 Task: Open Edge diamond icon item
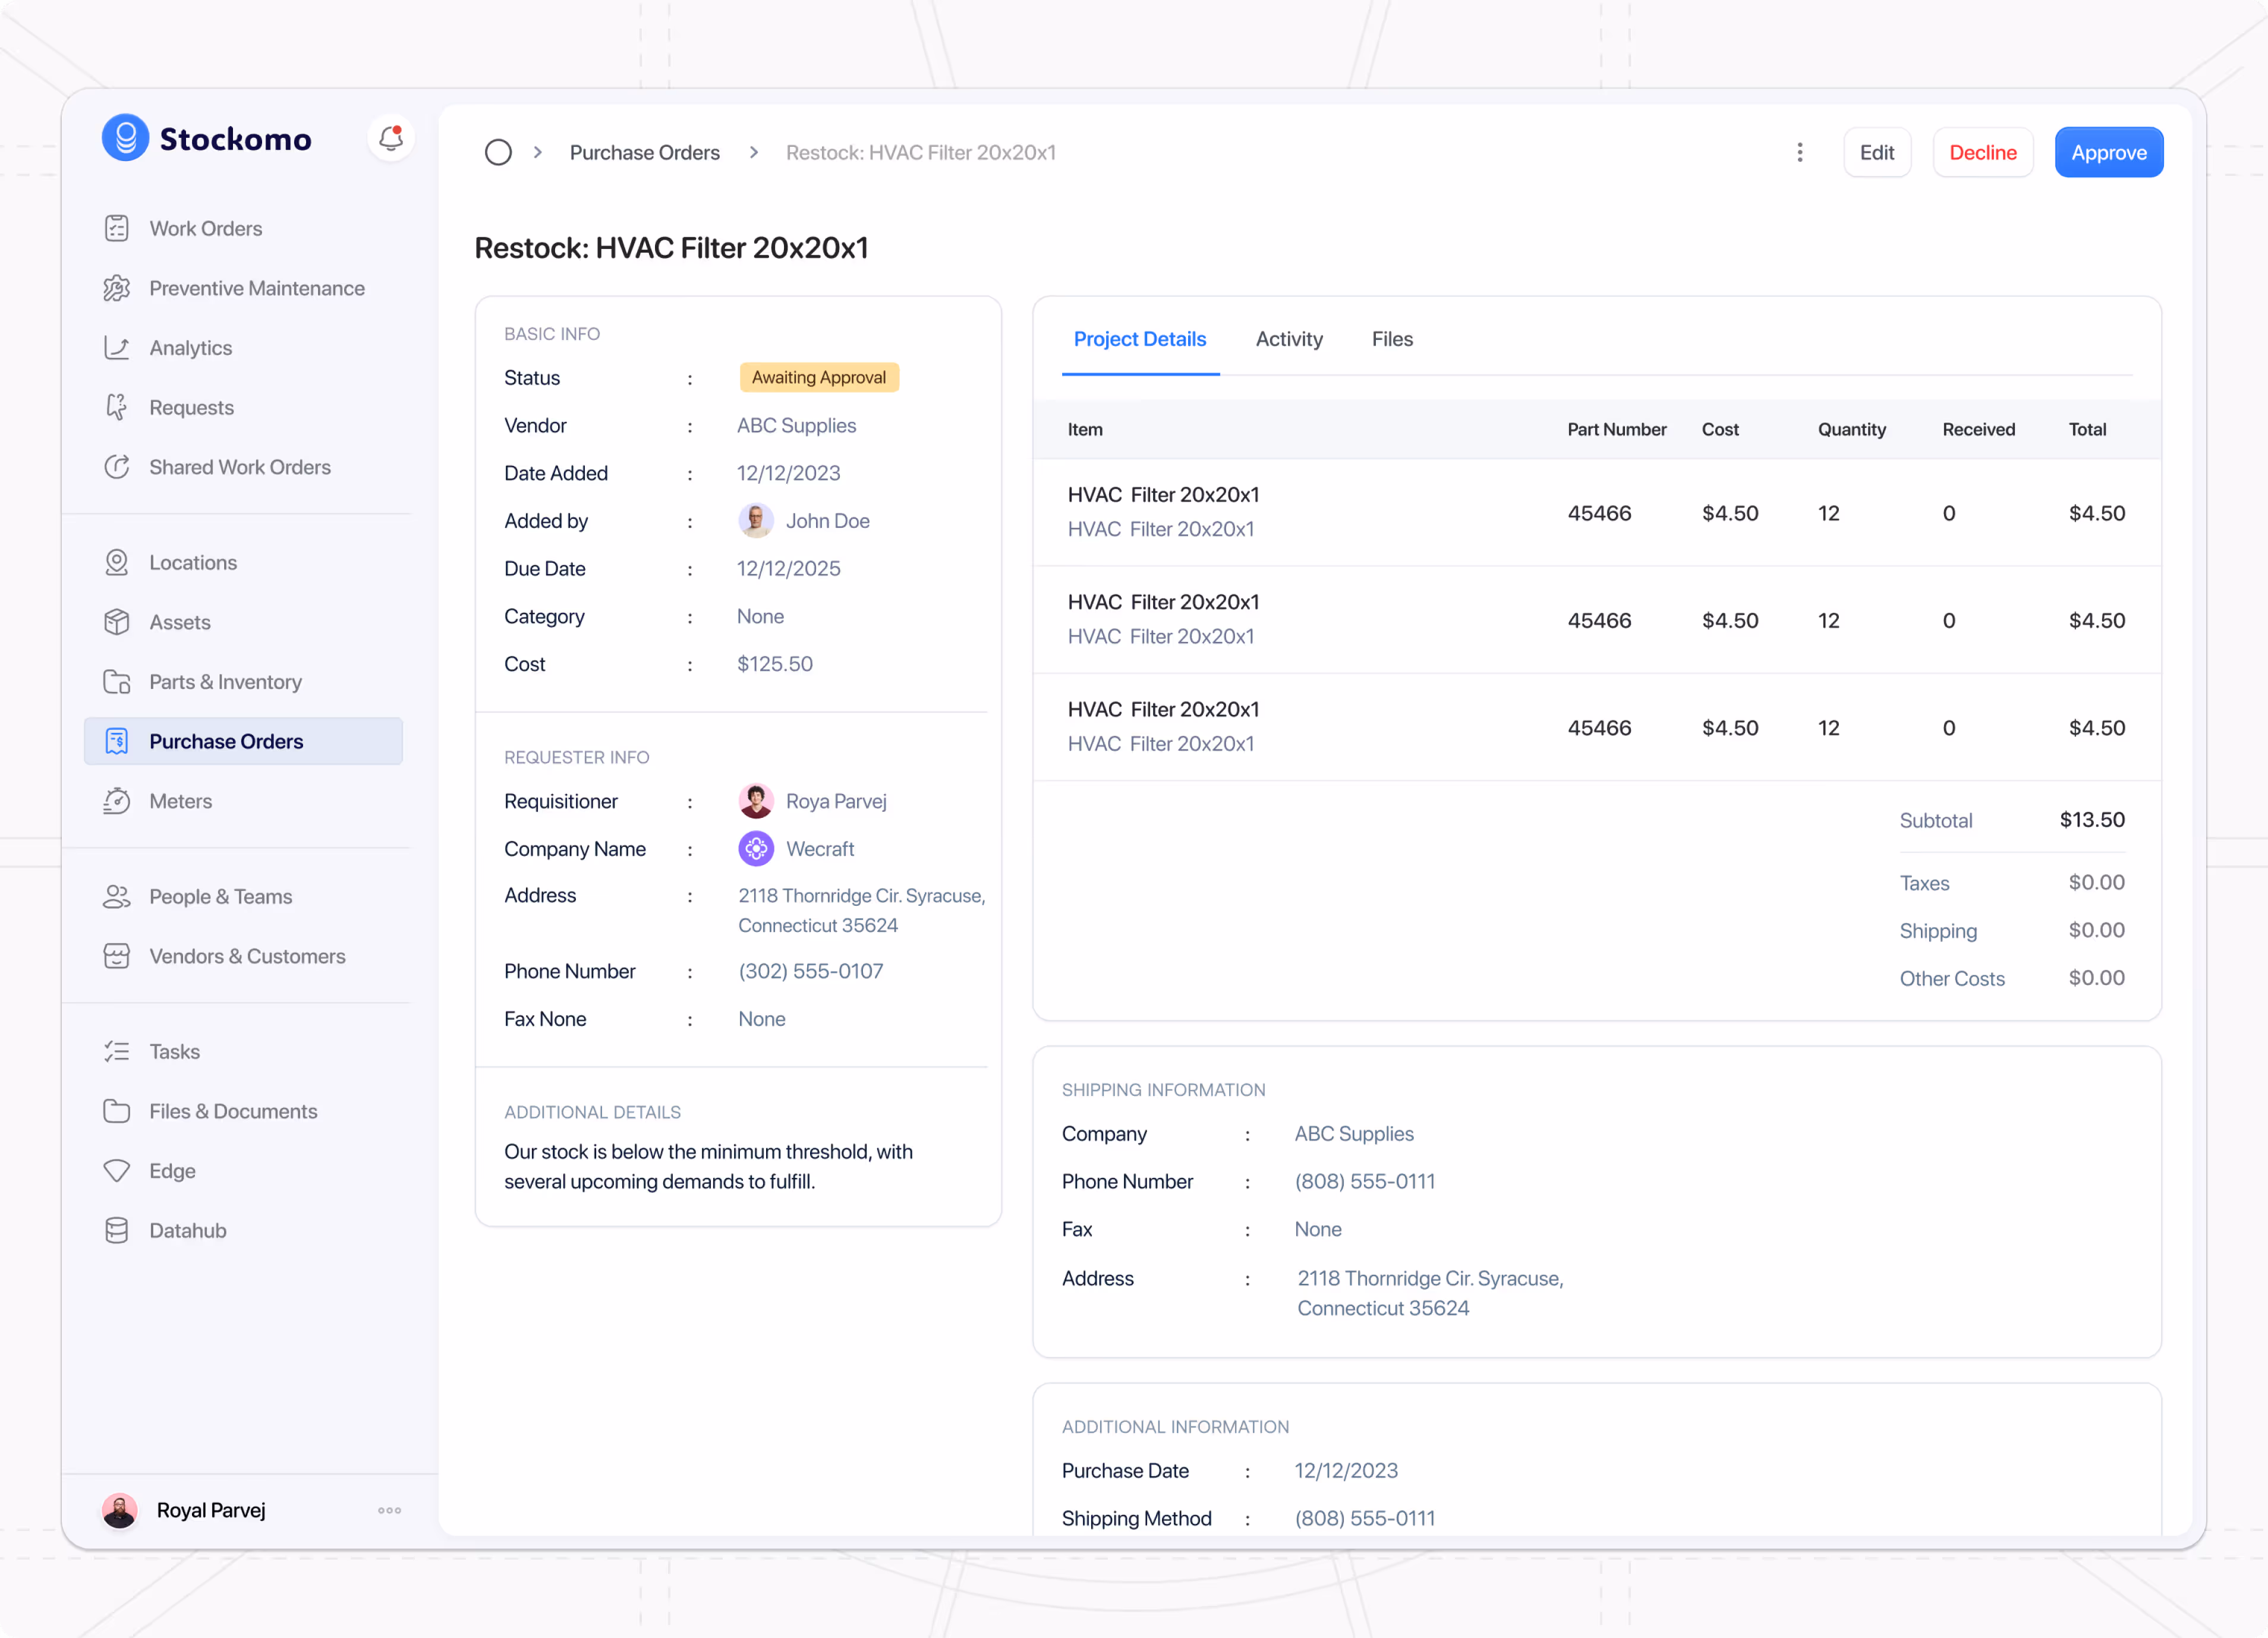(117, 1171)
